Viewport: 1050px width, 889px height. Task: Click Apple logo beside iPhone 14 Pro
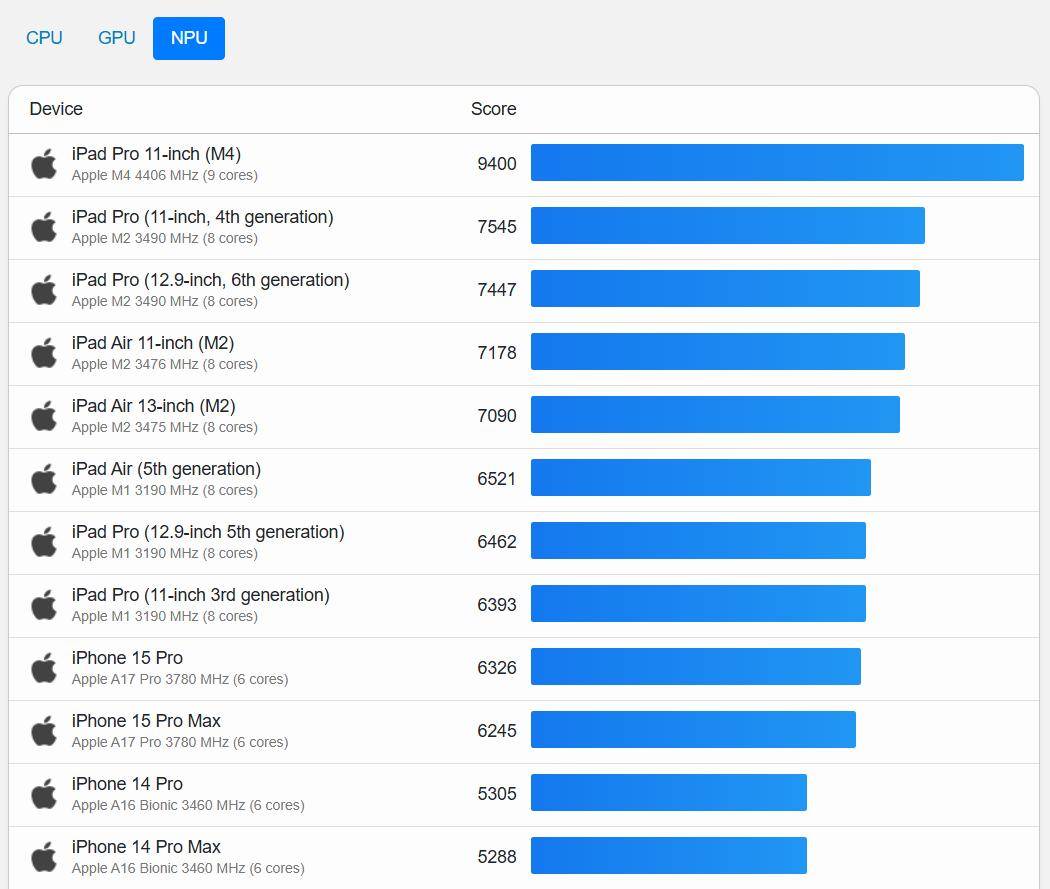click(44, 793)
